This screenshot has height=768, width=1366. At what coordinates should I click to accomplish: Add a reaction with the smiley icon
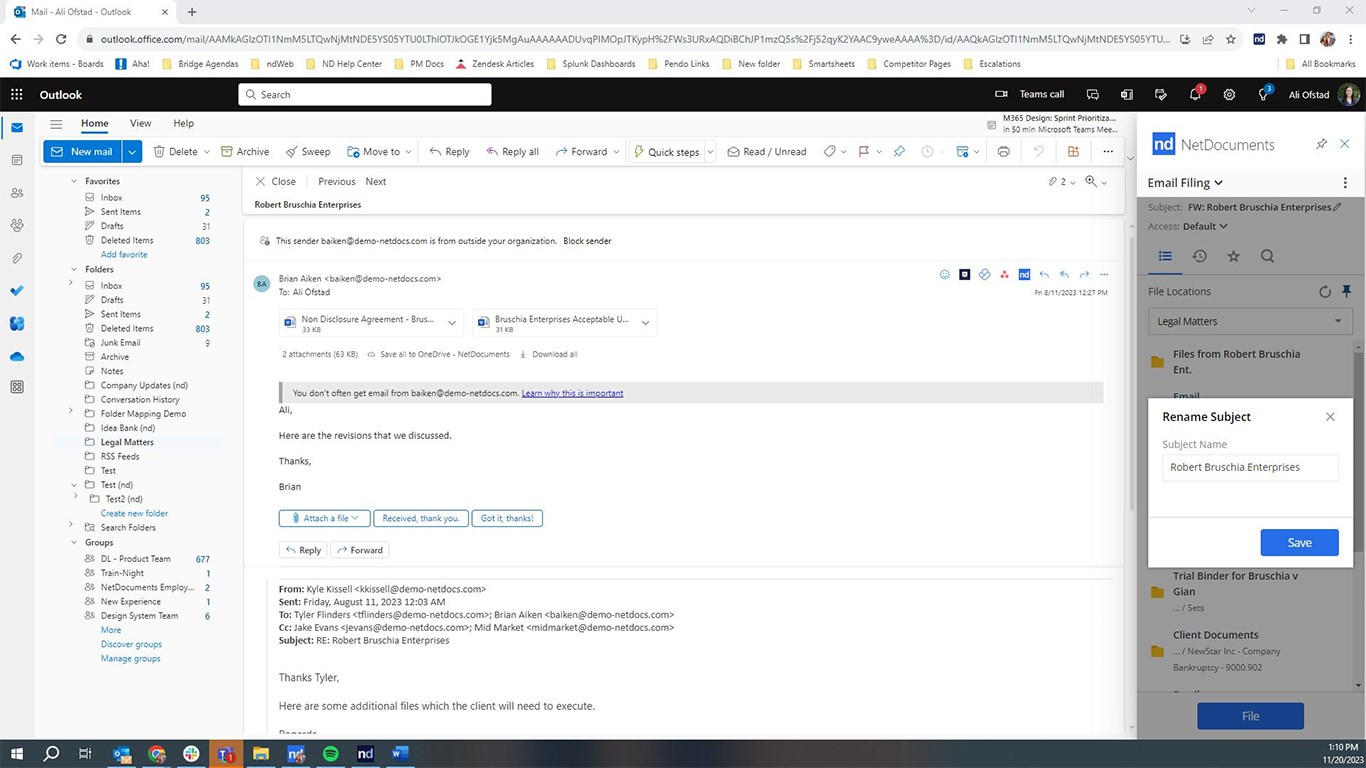coord(945,274)
